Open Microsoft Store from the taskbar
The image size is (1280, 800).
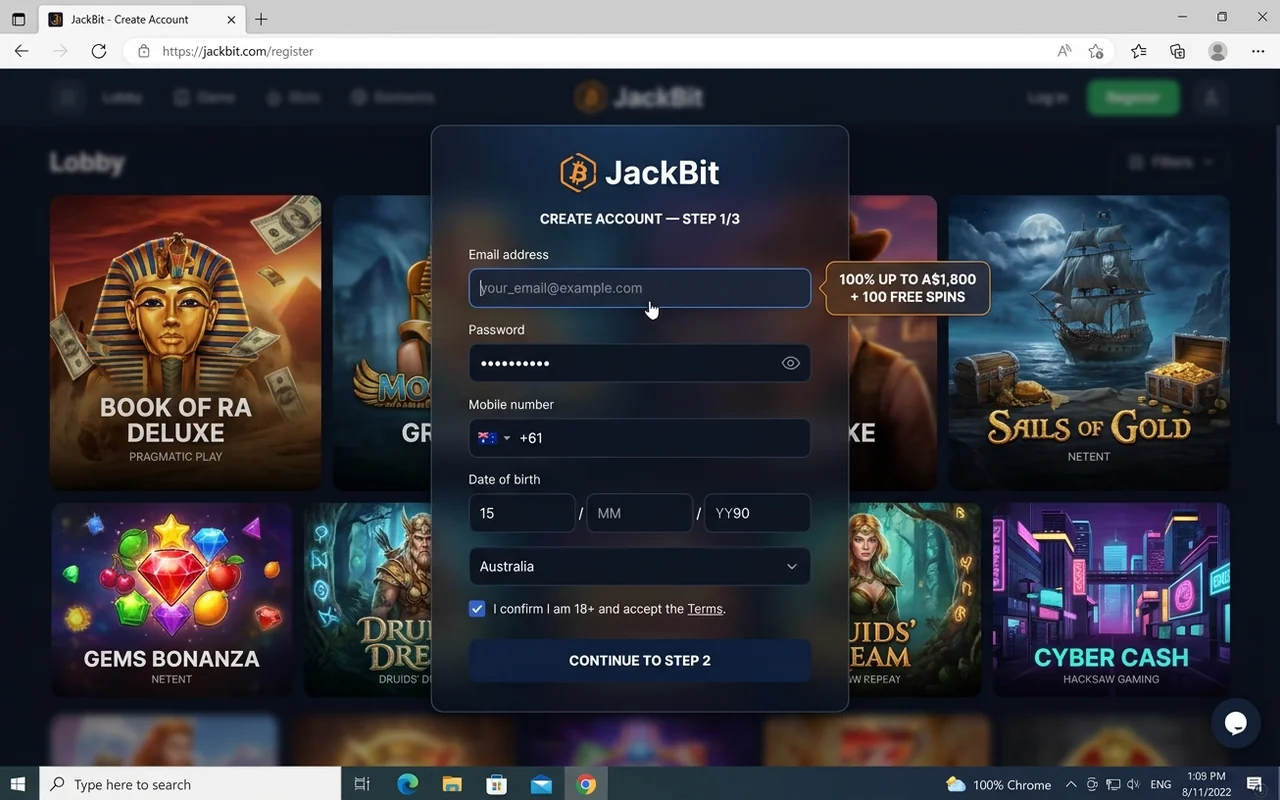tap(497, 784)
